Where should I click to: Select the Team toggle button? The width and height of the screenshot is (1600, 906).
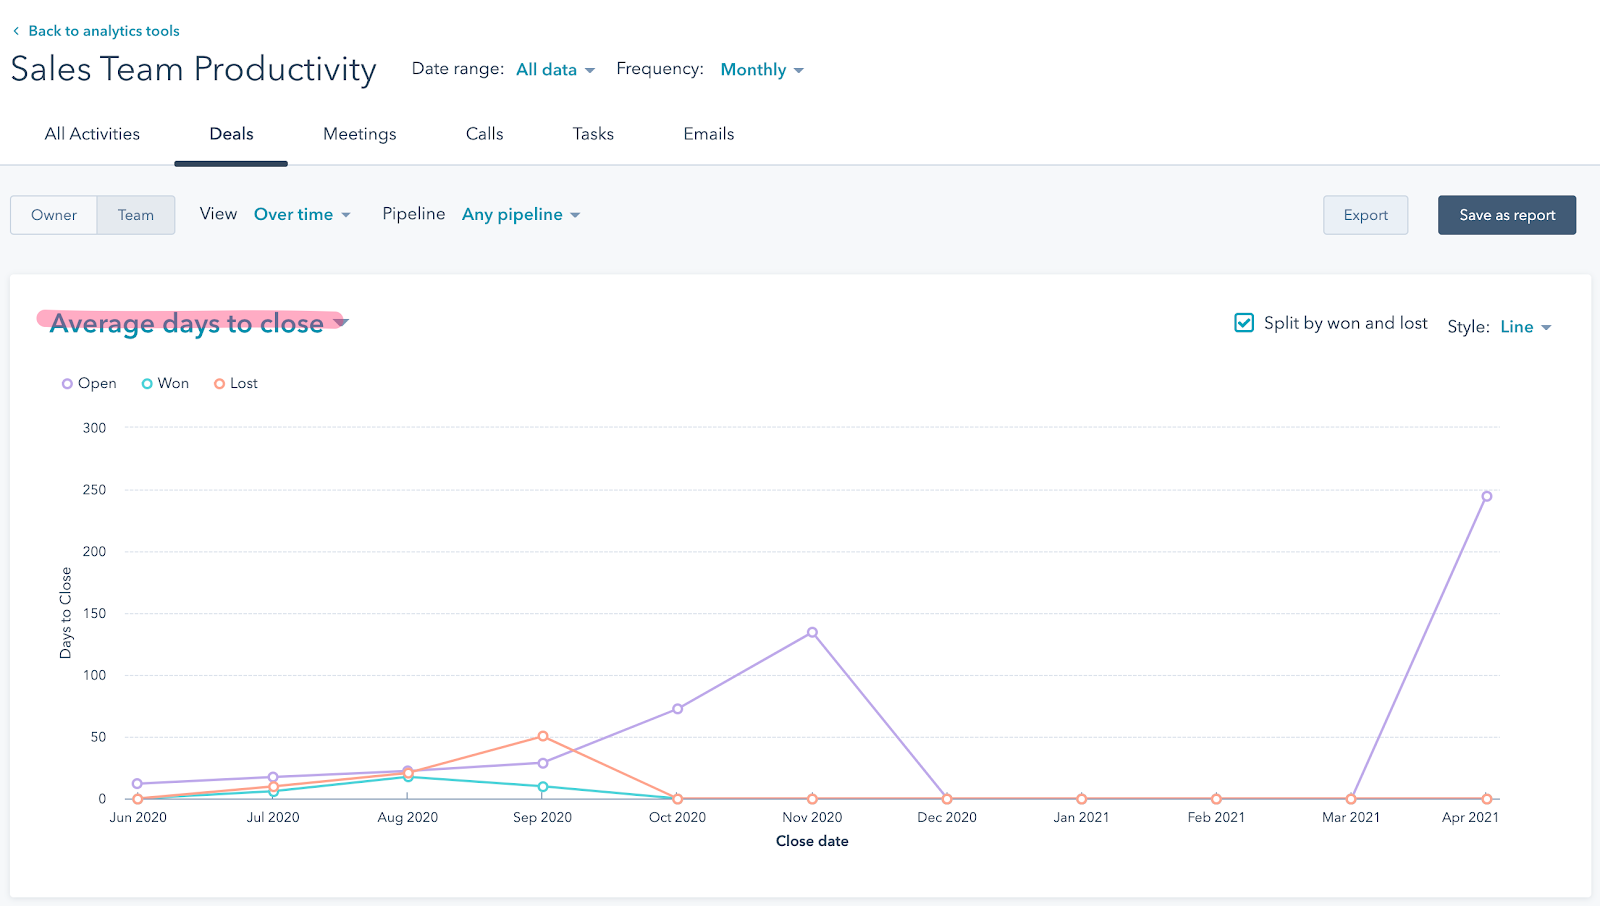136,215
